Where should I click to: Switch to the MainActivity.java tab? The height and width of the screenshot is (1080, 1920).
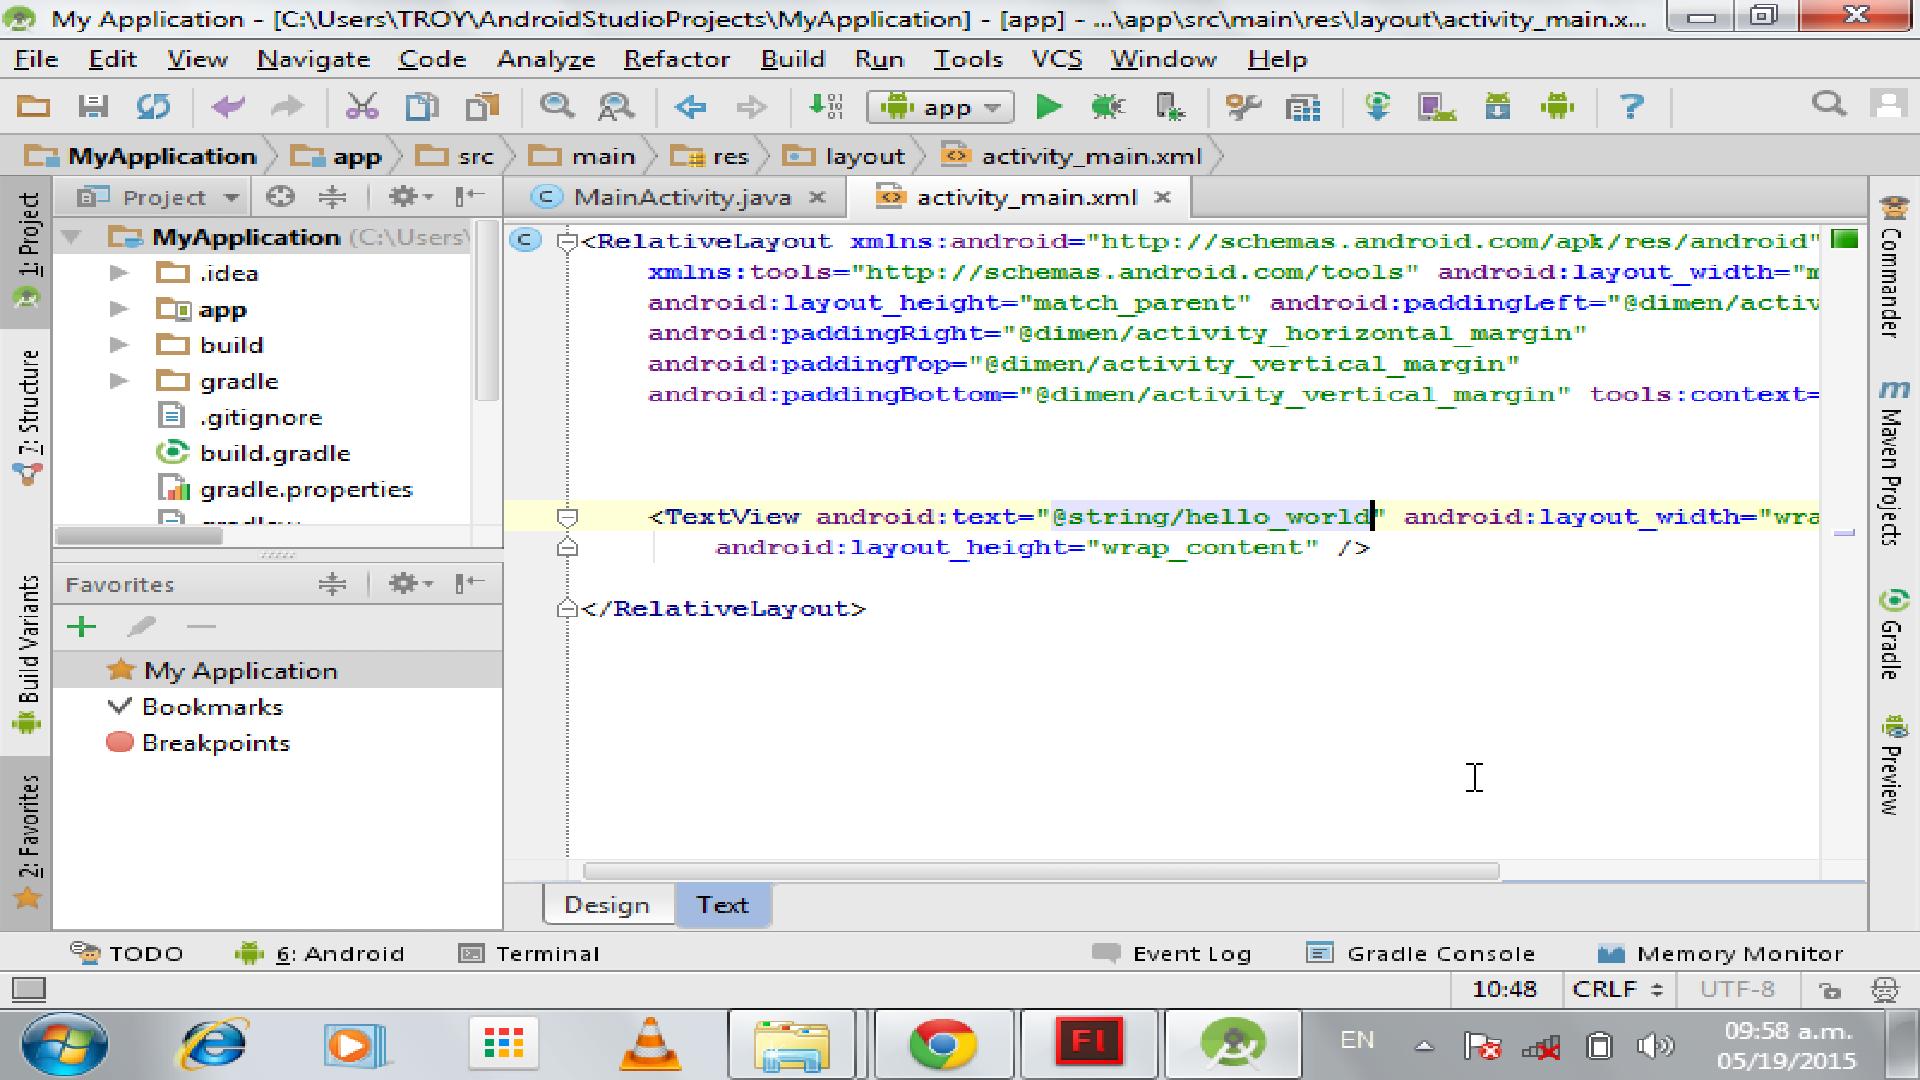(680, 197)
